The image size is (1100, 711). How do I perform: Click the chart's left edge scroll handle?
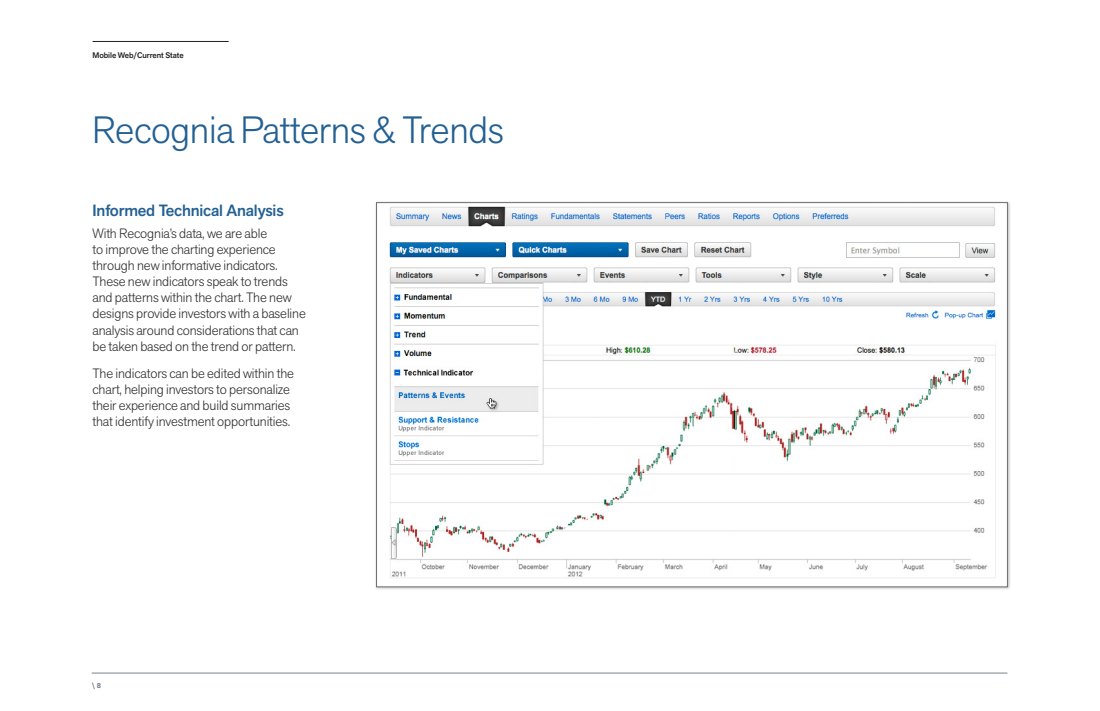pyautogui.click(x=394, y=543)
